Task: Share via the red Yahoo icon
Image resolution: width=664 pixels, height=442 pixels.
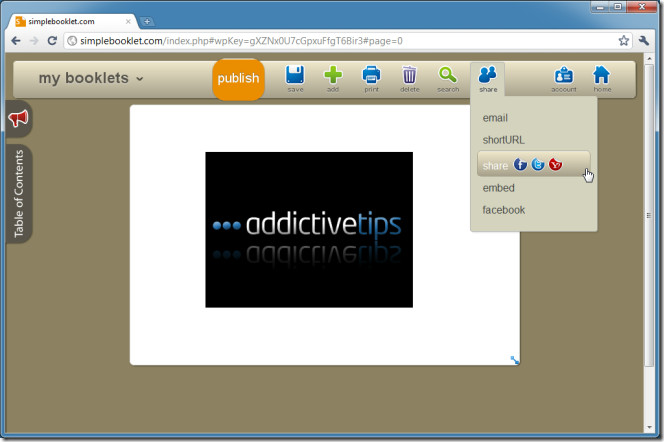Action: pos(555,164)
